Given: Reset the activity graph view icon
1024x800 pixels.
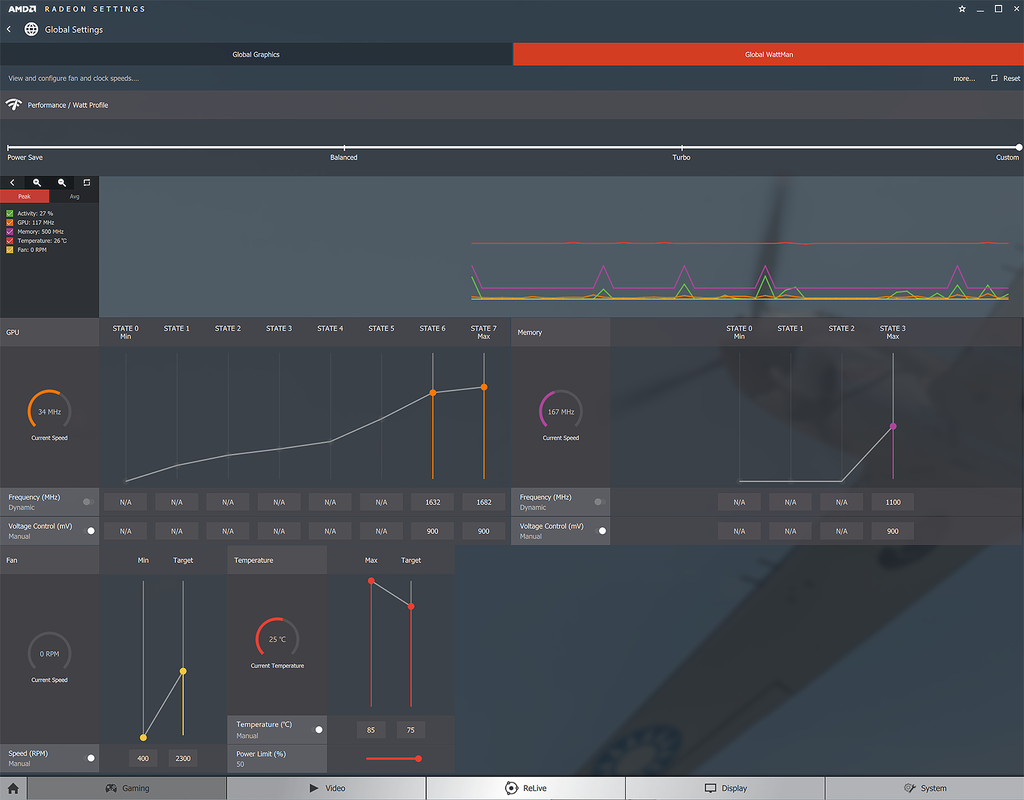Looking at the screenshot, I should tap(87, 183).
